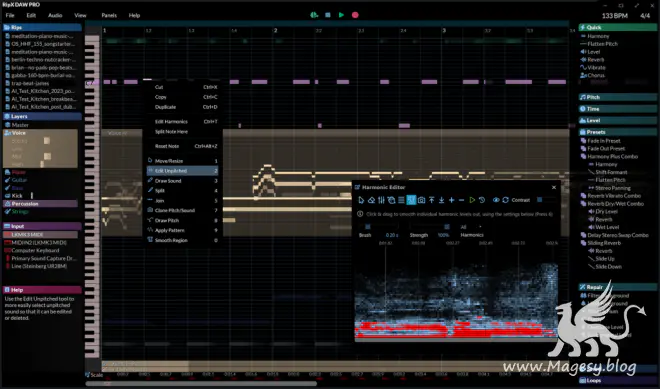Expand the Level effects section
Image resolution: width=660 pixels, height=389 pixels.
coord(617,120)
